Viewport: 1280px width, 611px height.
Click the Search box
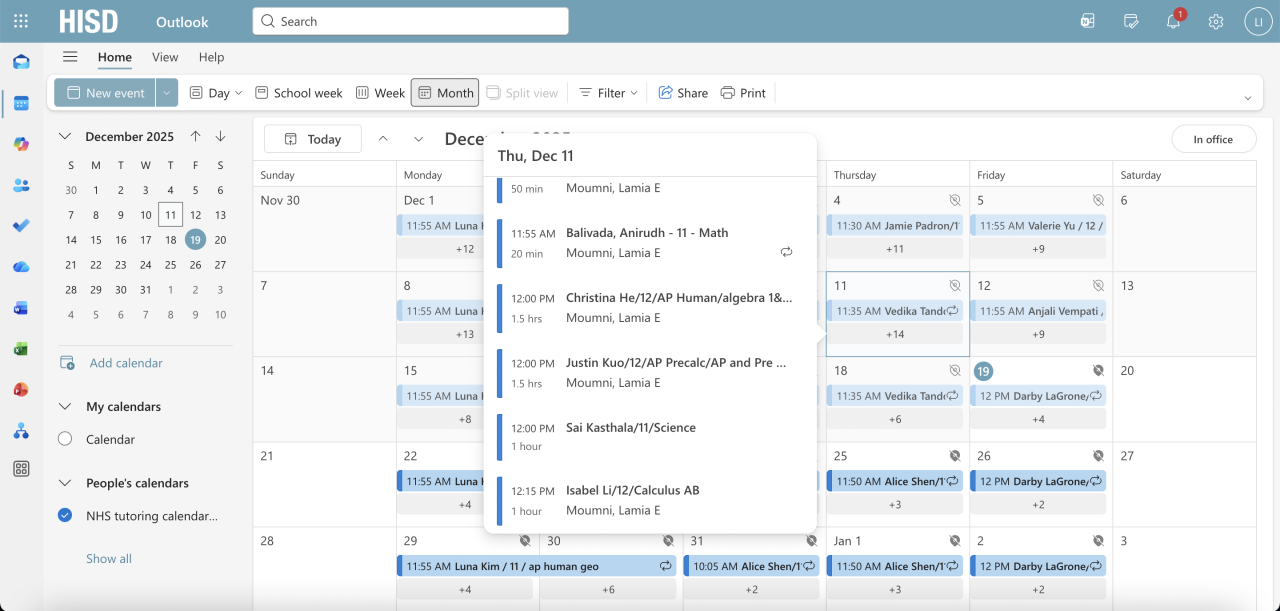point(410,21)
